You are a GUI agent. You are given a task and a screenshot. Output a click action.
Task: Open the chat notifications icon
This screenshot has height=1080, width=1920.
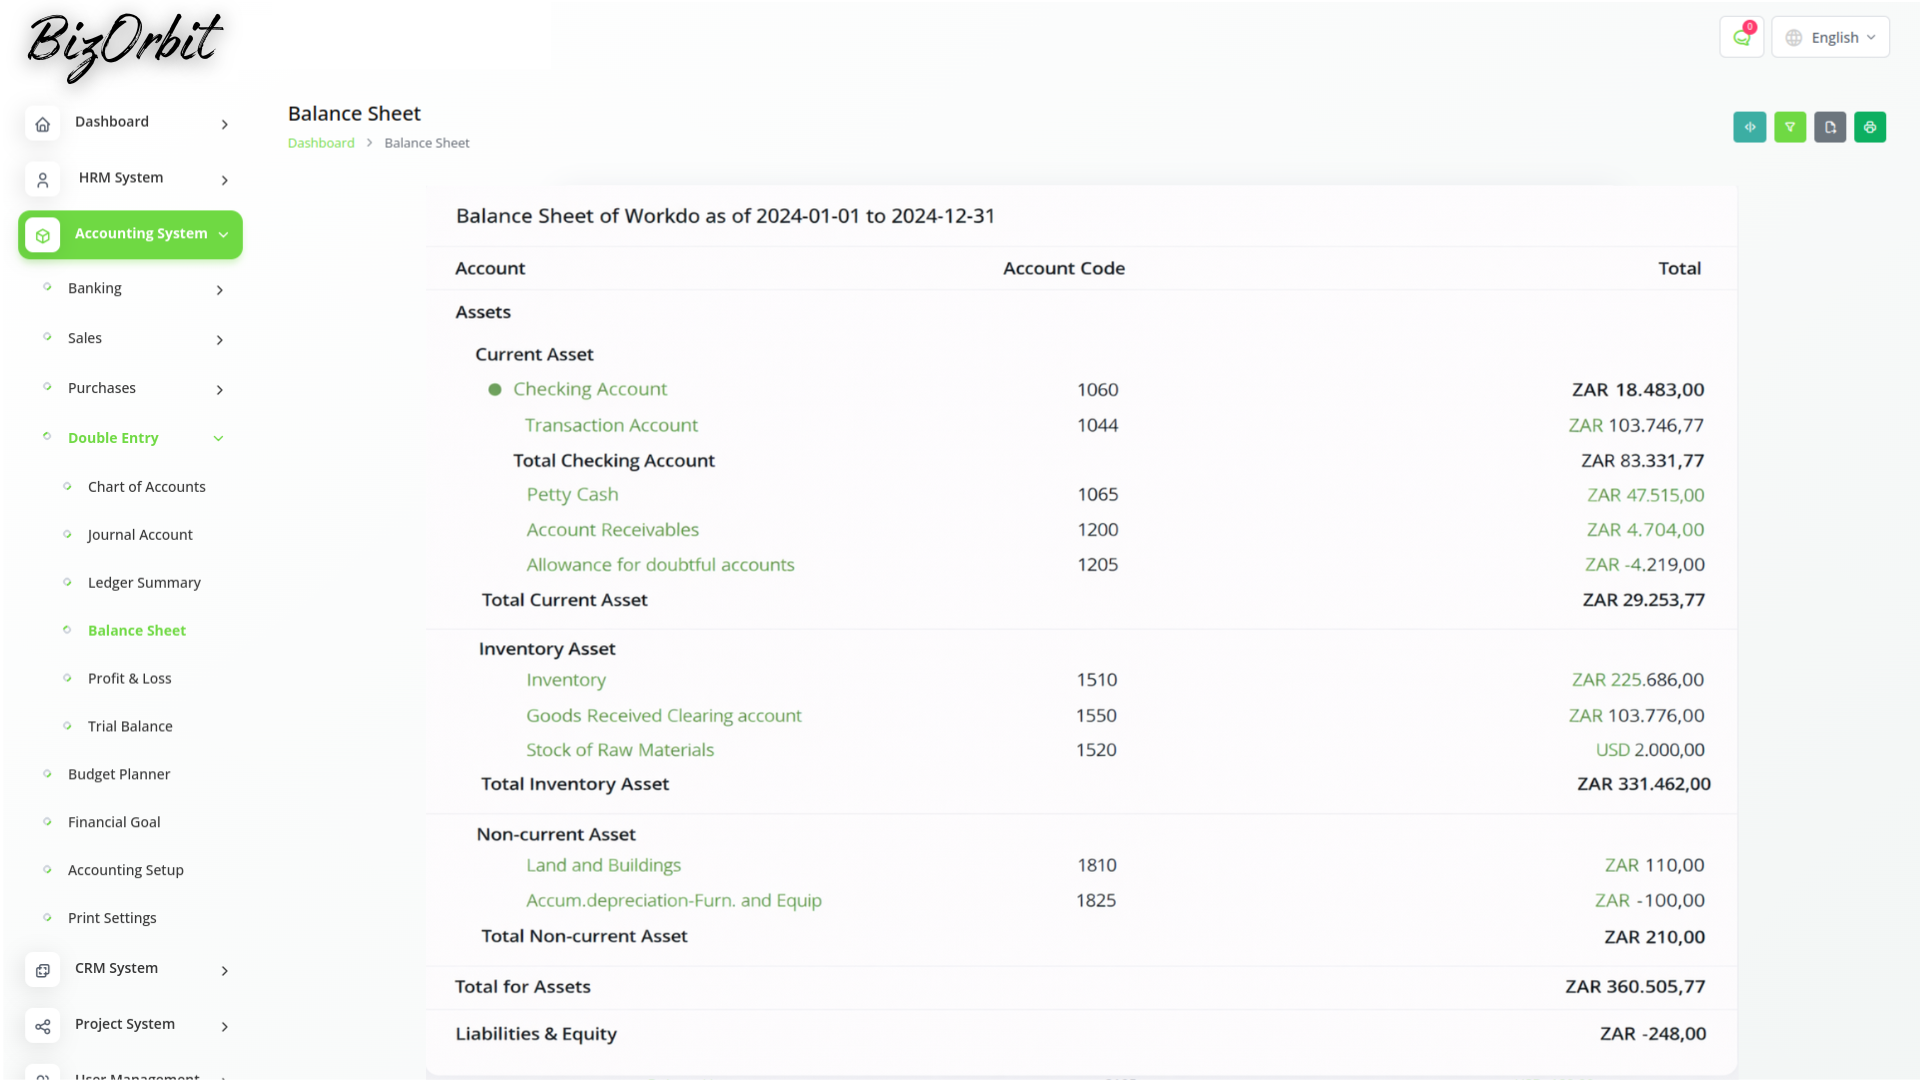(1742, 37)
